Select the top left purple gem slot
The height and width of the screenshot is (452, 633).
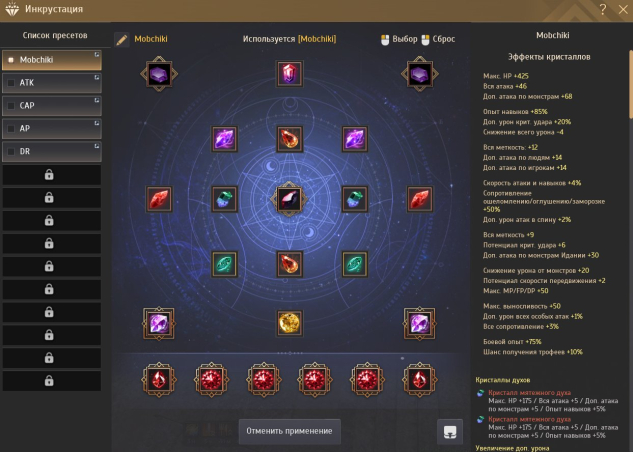(x=159, y=74)
